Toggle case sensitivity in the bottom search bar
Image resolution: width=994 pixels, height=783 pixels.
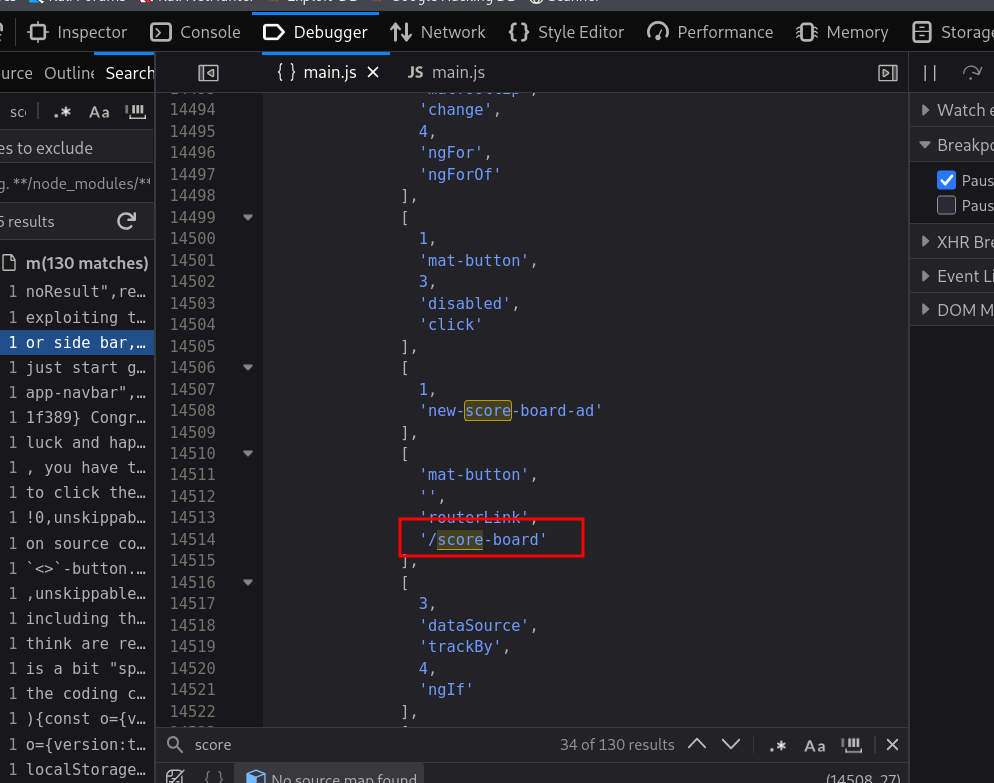point(815,745)
